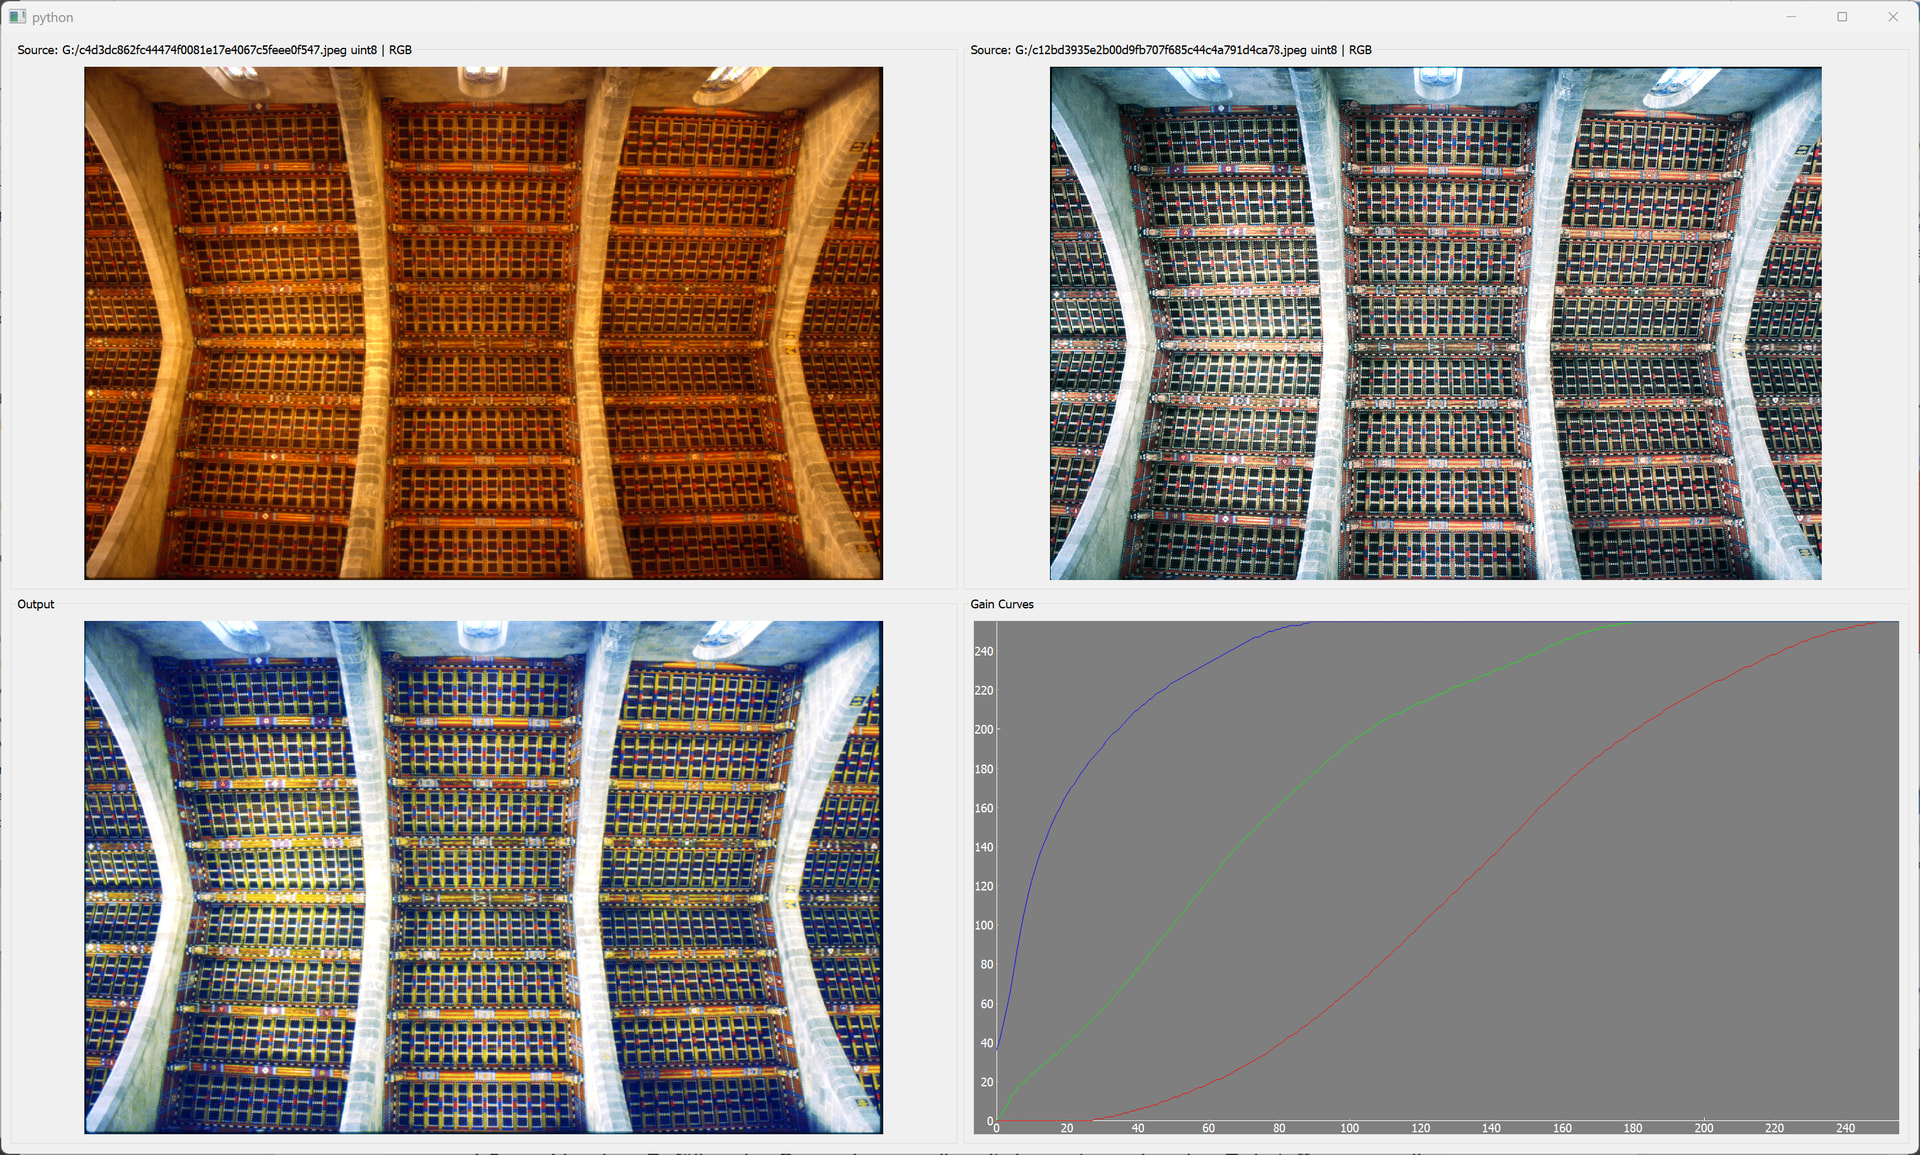
Task: Click the blue-tinted right source image
Action: click(1435, 323)
